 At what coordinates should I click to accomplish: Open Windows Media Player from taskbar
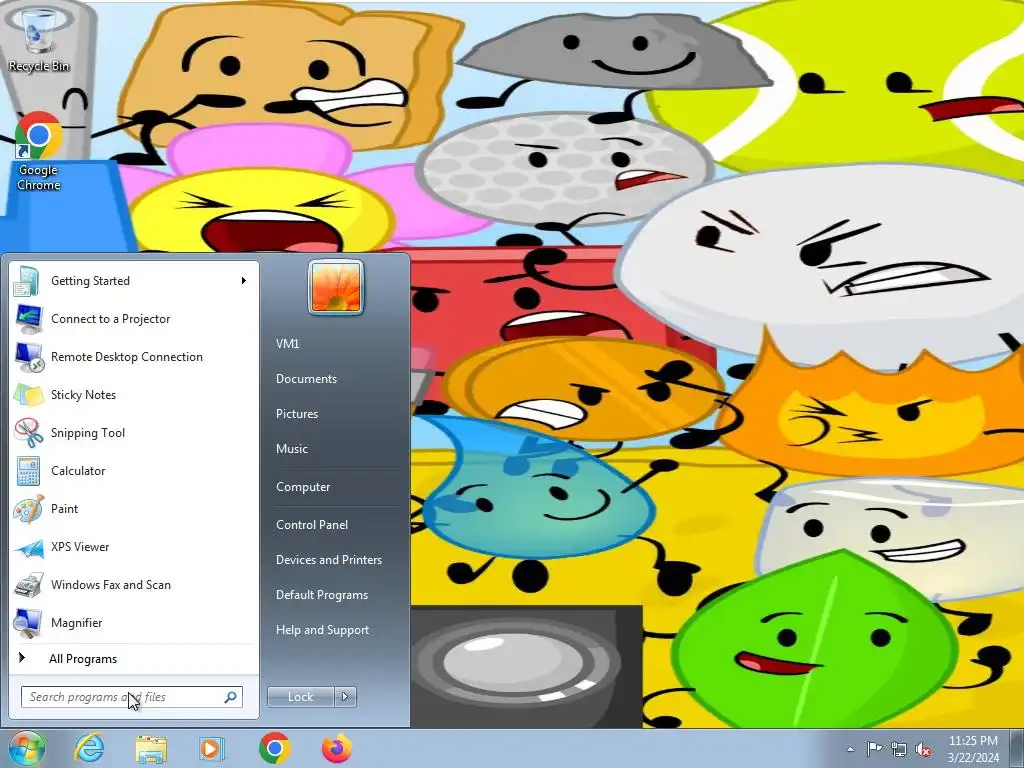pos(212,748)
